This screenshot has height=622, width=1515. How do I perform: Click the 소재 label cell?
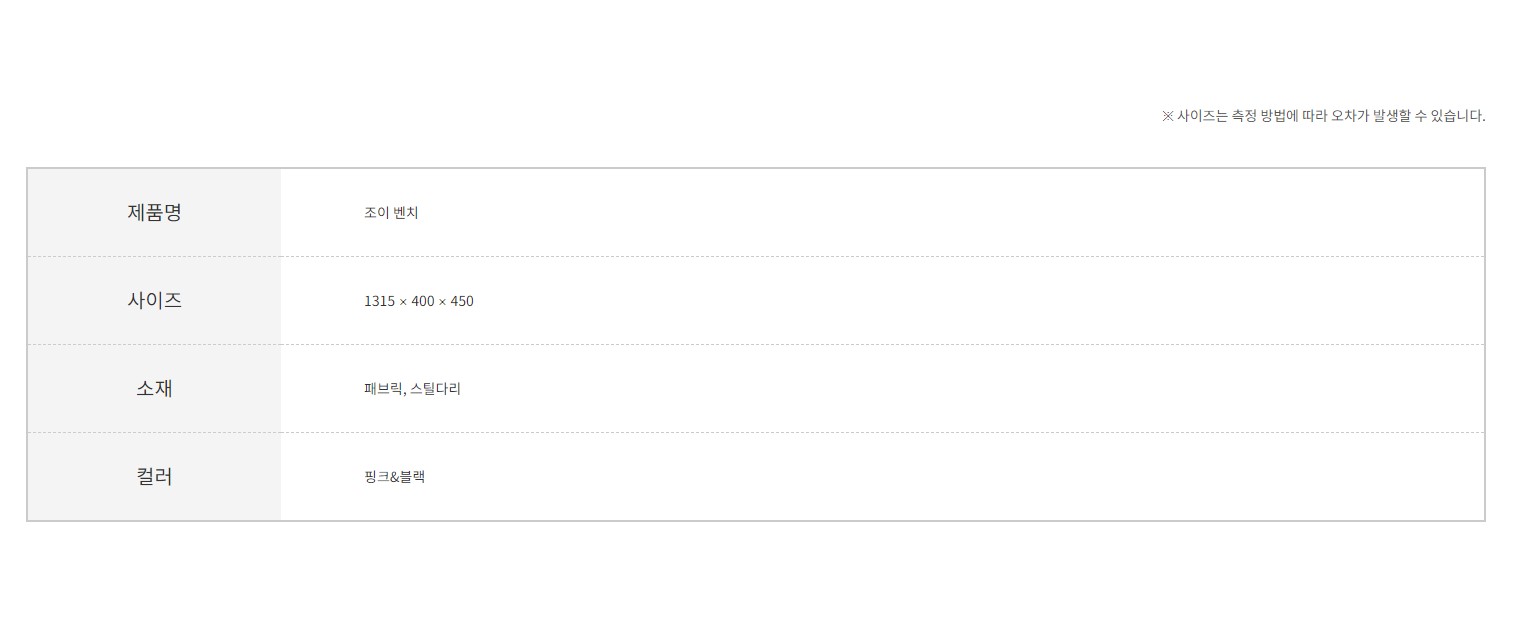click(x=154, y=389)
